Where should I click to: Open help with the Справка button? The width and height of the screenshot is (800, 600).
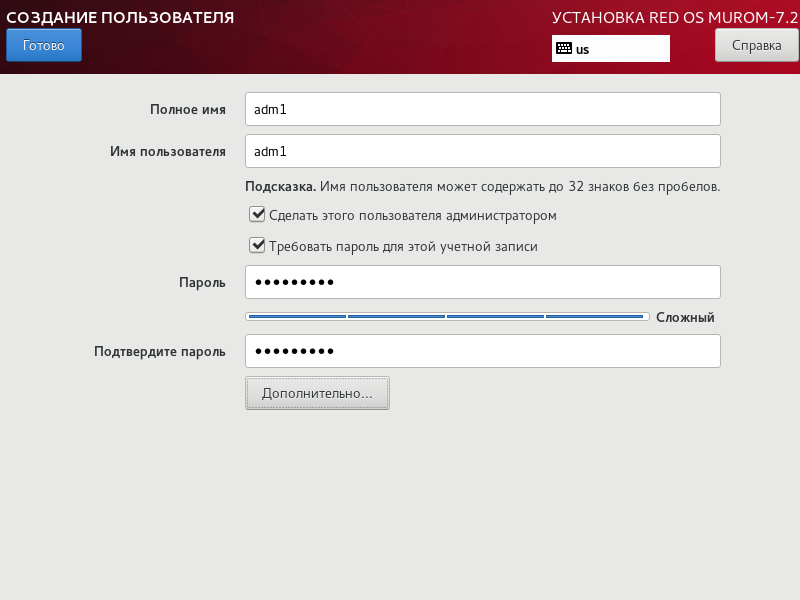(756, 45)
